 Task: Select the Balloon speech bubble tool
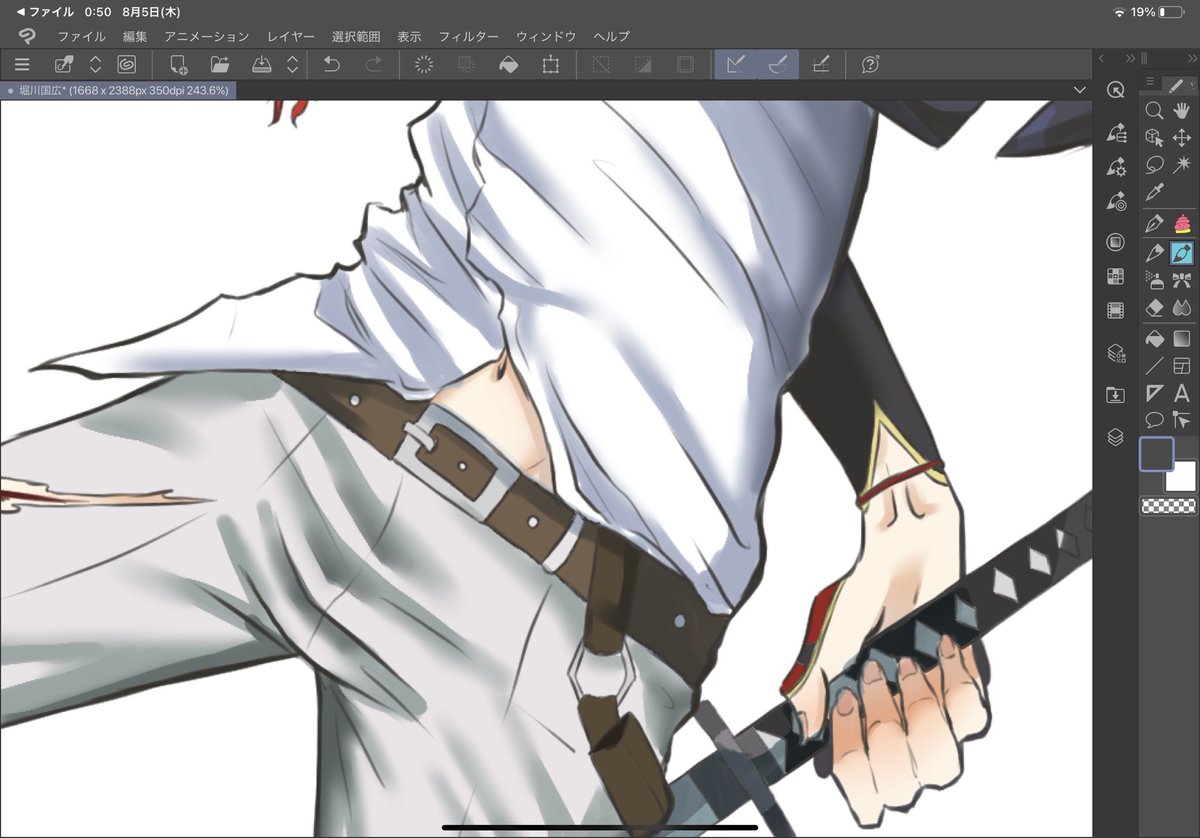pos(1154,420)
